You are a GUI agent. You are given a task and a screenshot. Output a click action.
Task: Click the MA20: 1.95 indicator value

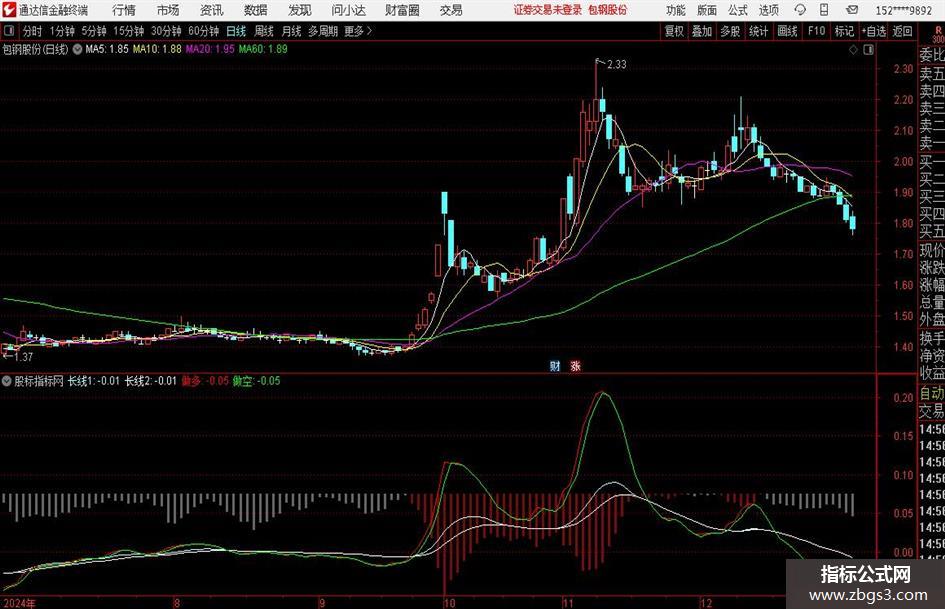[x=210, y=49]
